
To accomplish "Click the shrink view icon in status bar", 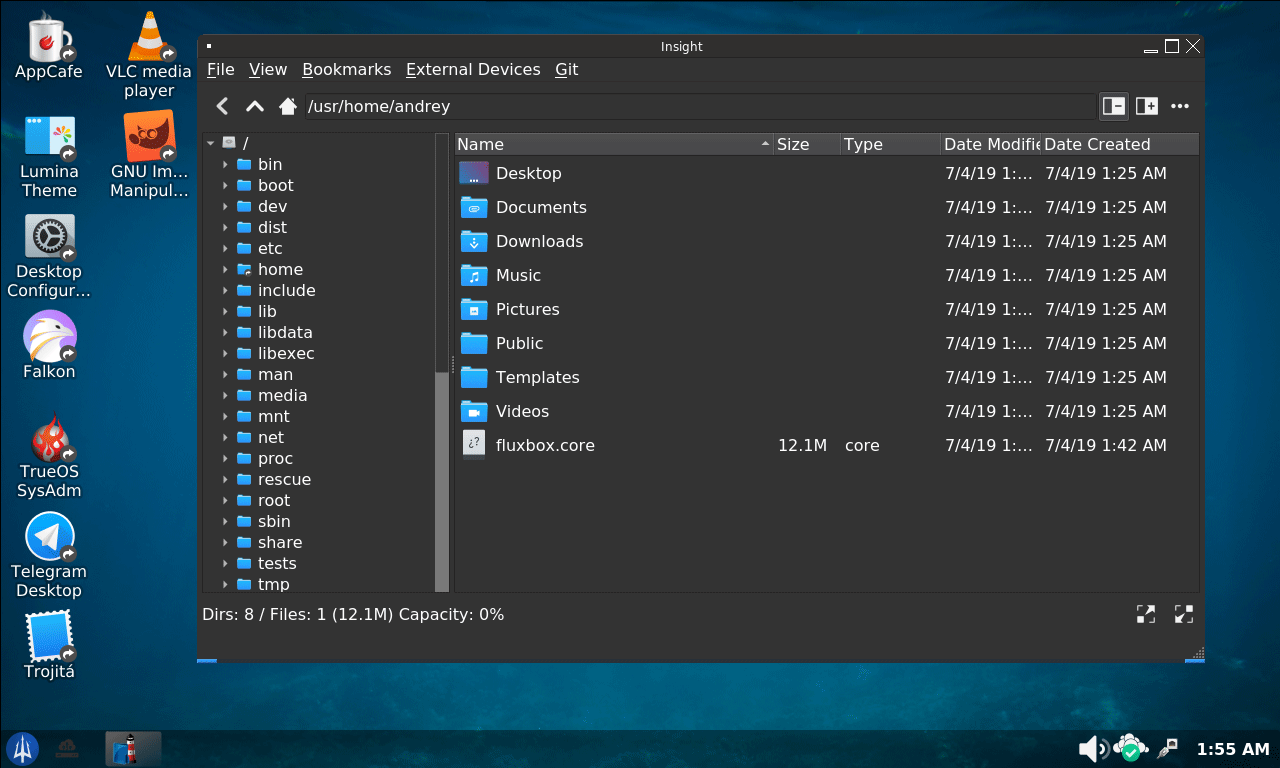I will [x=1183, y=614].
